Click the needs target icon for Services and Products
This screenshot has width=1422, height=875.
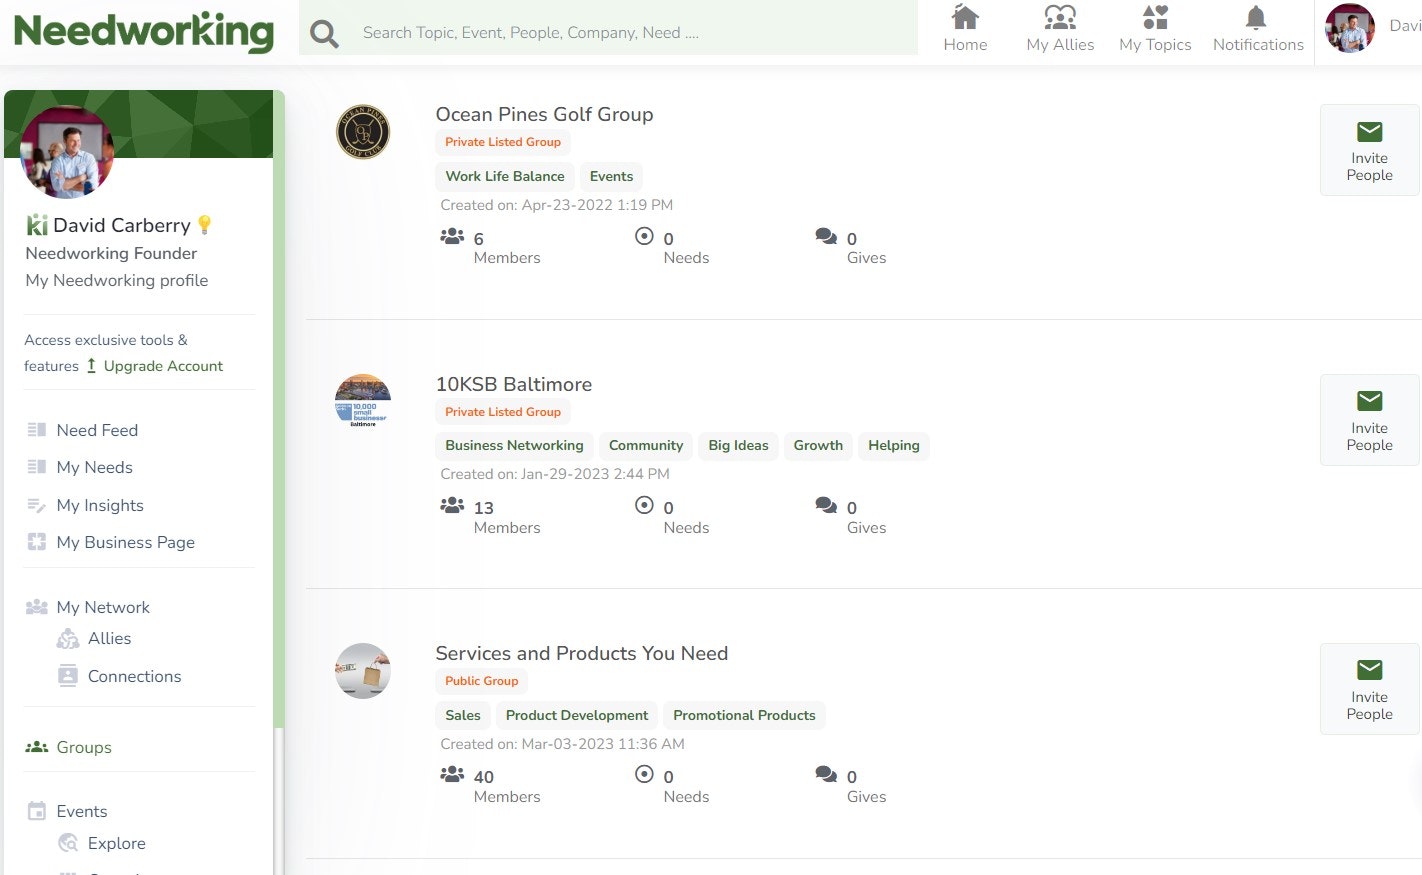click(645, 775)
